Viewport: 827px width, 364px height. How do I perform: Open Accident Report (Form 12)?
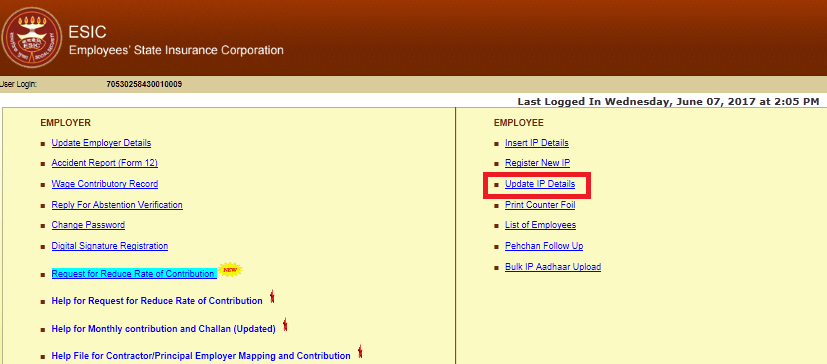point(104,163)
